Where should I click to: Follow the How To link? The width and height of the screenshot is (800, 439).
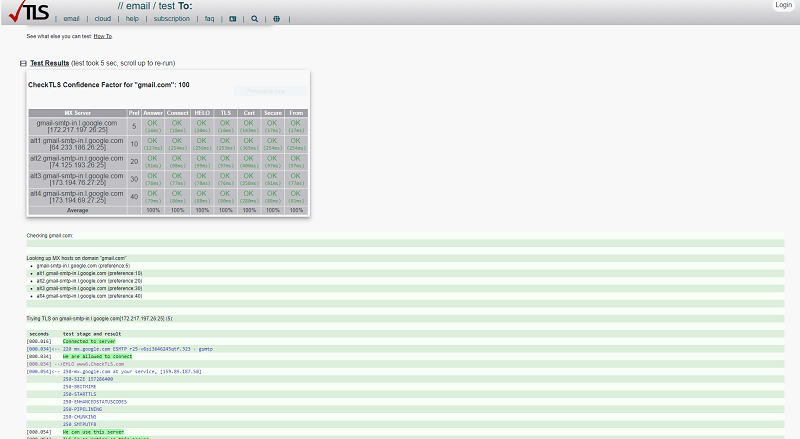[x=103, y=36]
